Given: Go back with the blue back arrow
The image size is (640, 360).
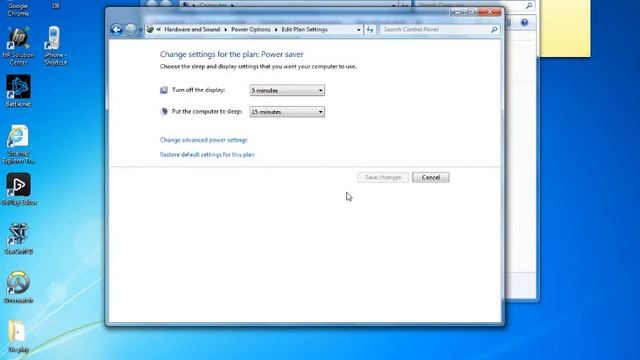Looking at the screenshot, I should click(x=116, y=29).
